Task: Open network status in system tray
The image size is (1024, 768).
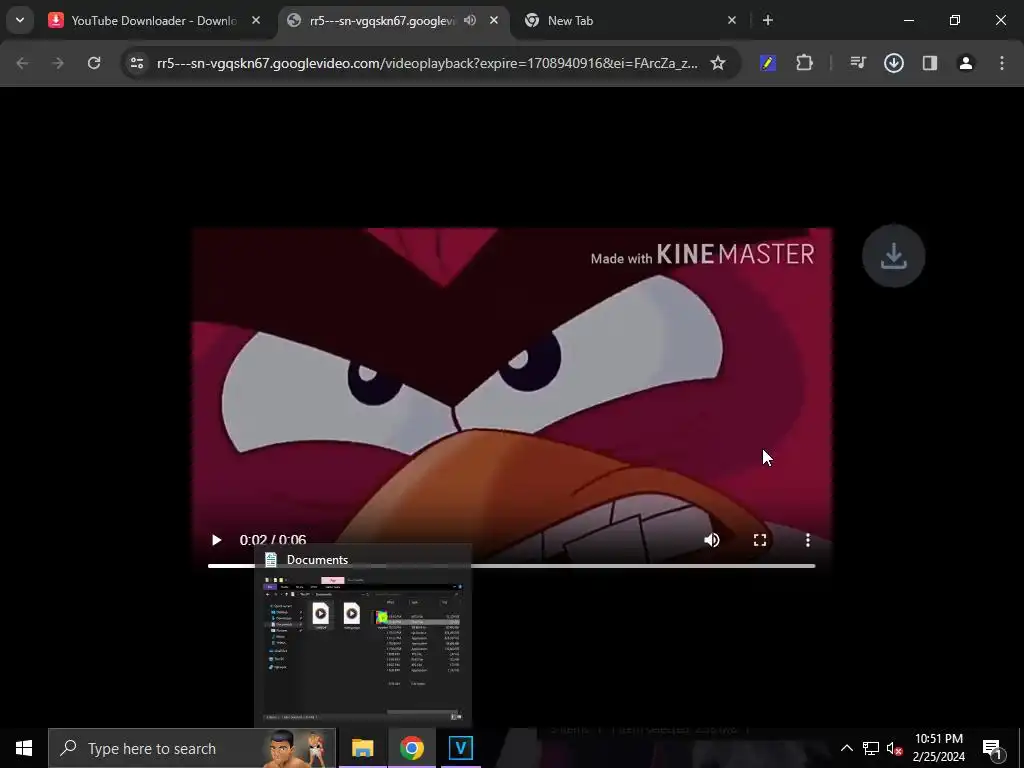Action: [x=871, y=748]
